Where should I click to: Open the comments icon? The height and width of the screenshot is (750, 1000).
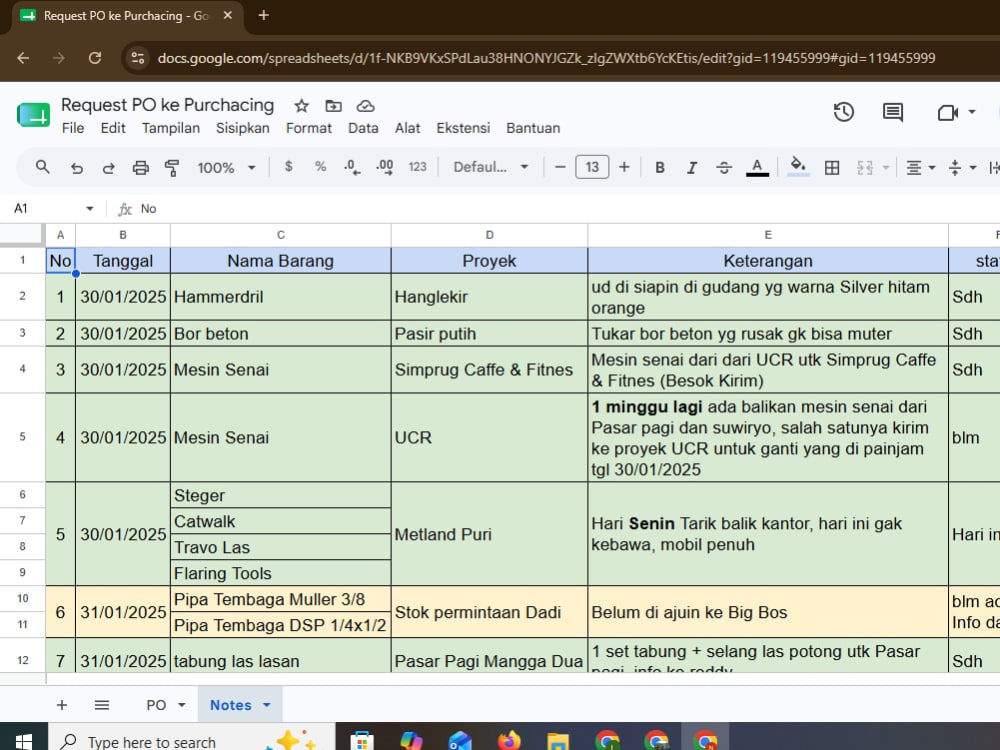click(x=893, y=112)
